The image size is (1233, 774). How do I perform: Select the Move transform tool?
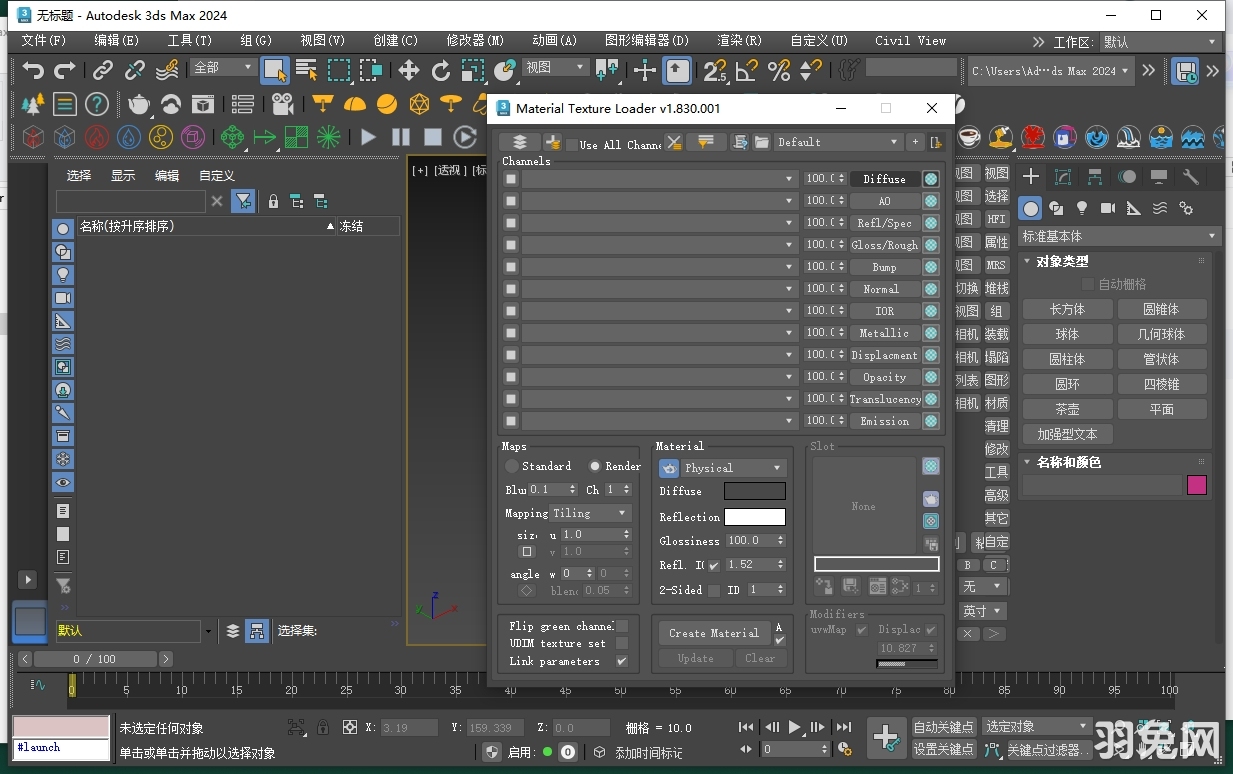click(409, 70)
